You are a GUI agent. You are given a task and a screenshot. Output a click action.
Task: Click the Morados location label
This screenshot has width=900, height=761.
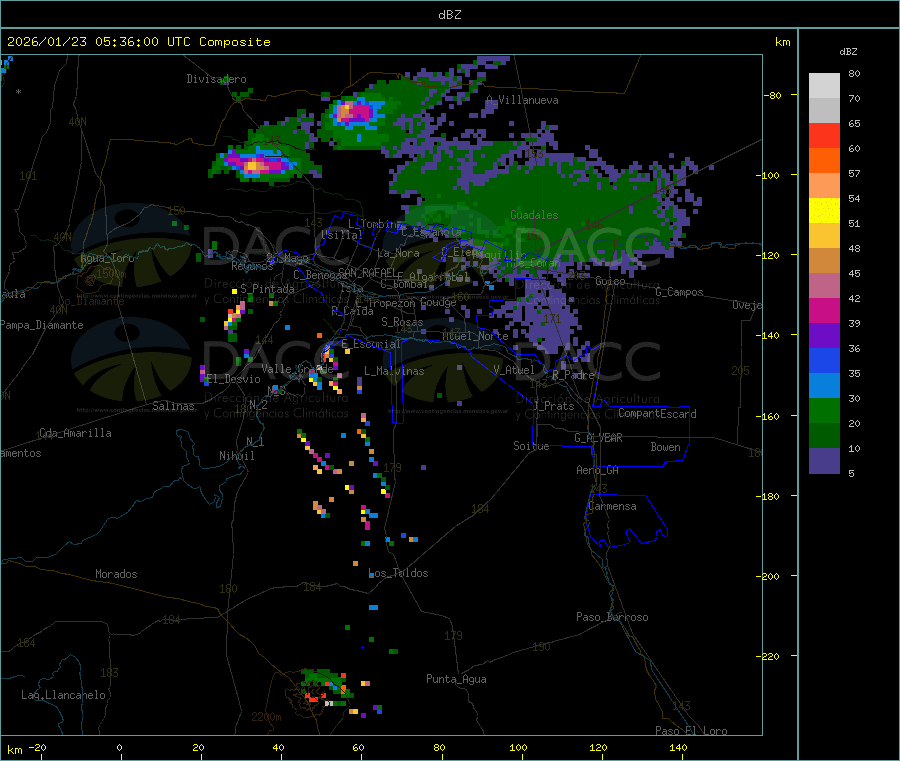coord(116,574)
